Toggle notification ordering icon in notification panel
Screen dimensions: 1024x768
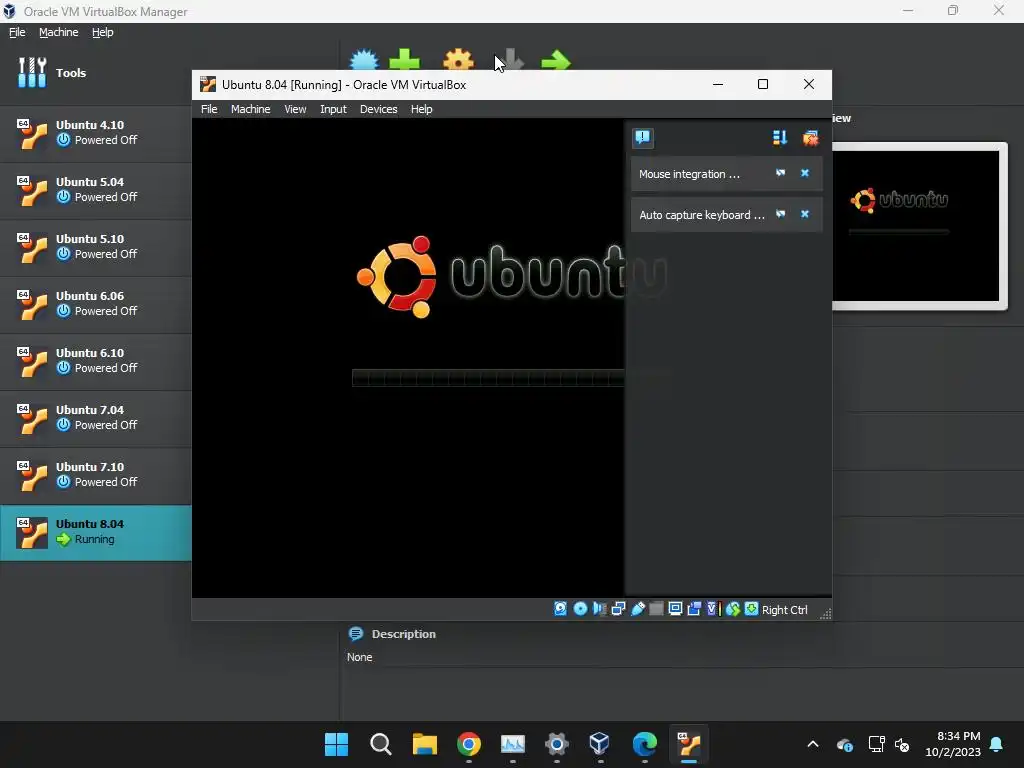click(x=780, y=138)
